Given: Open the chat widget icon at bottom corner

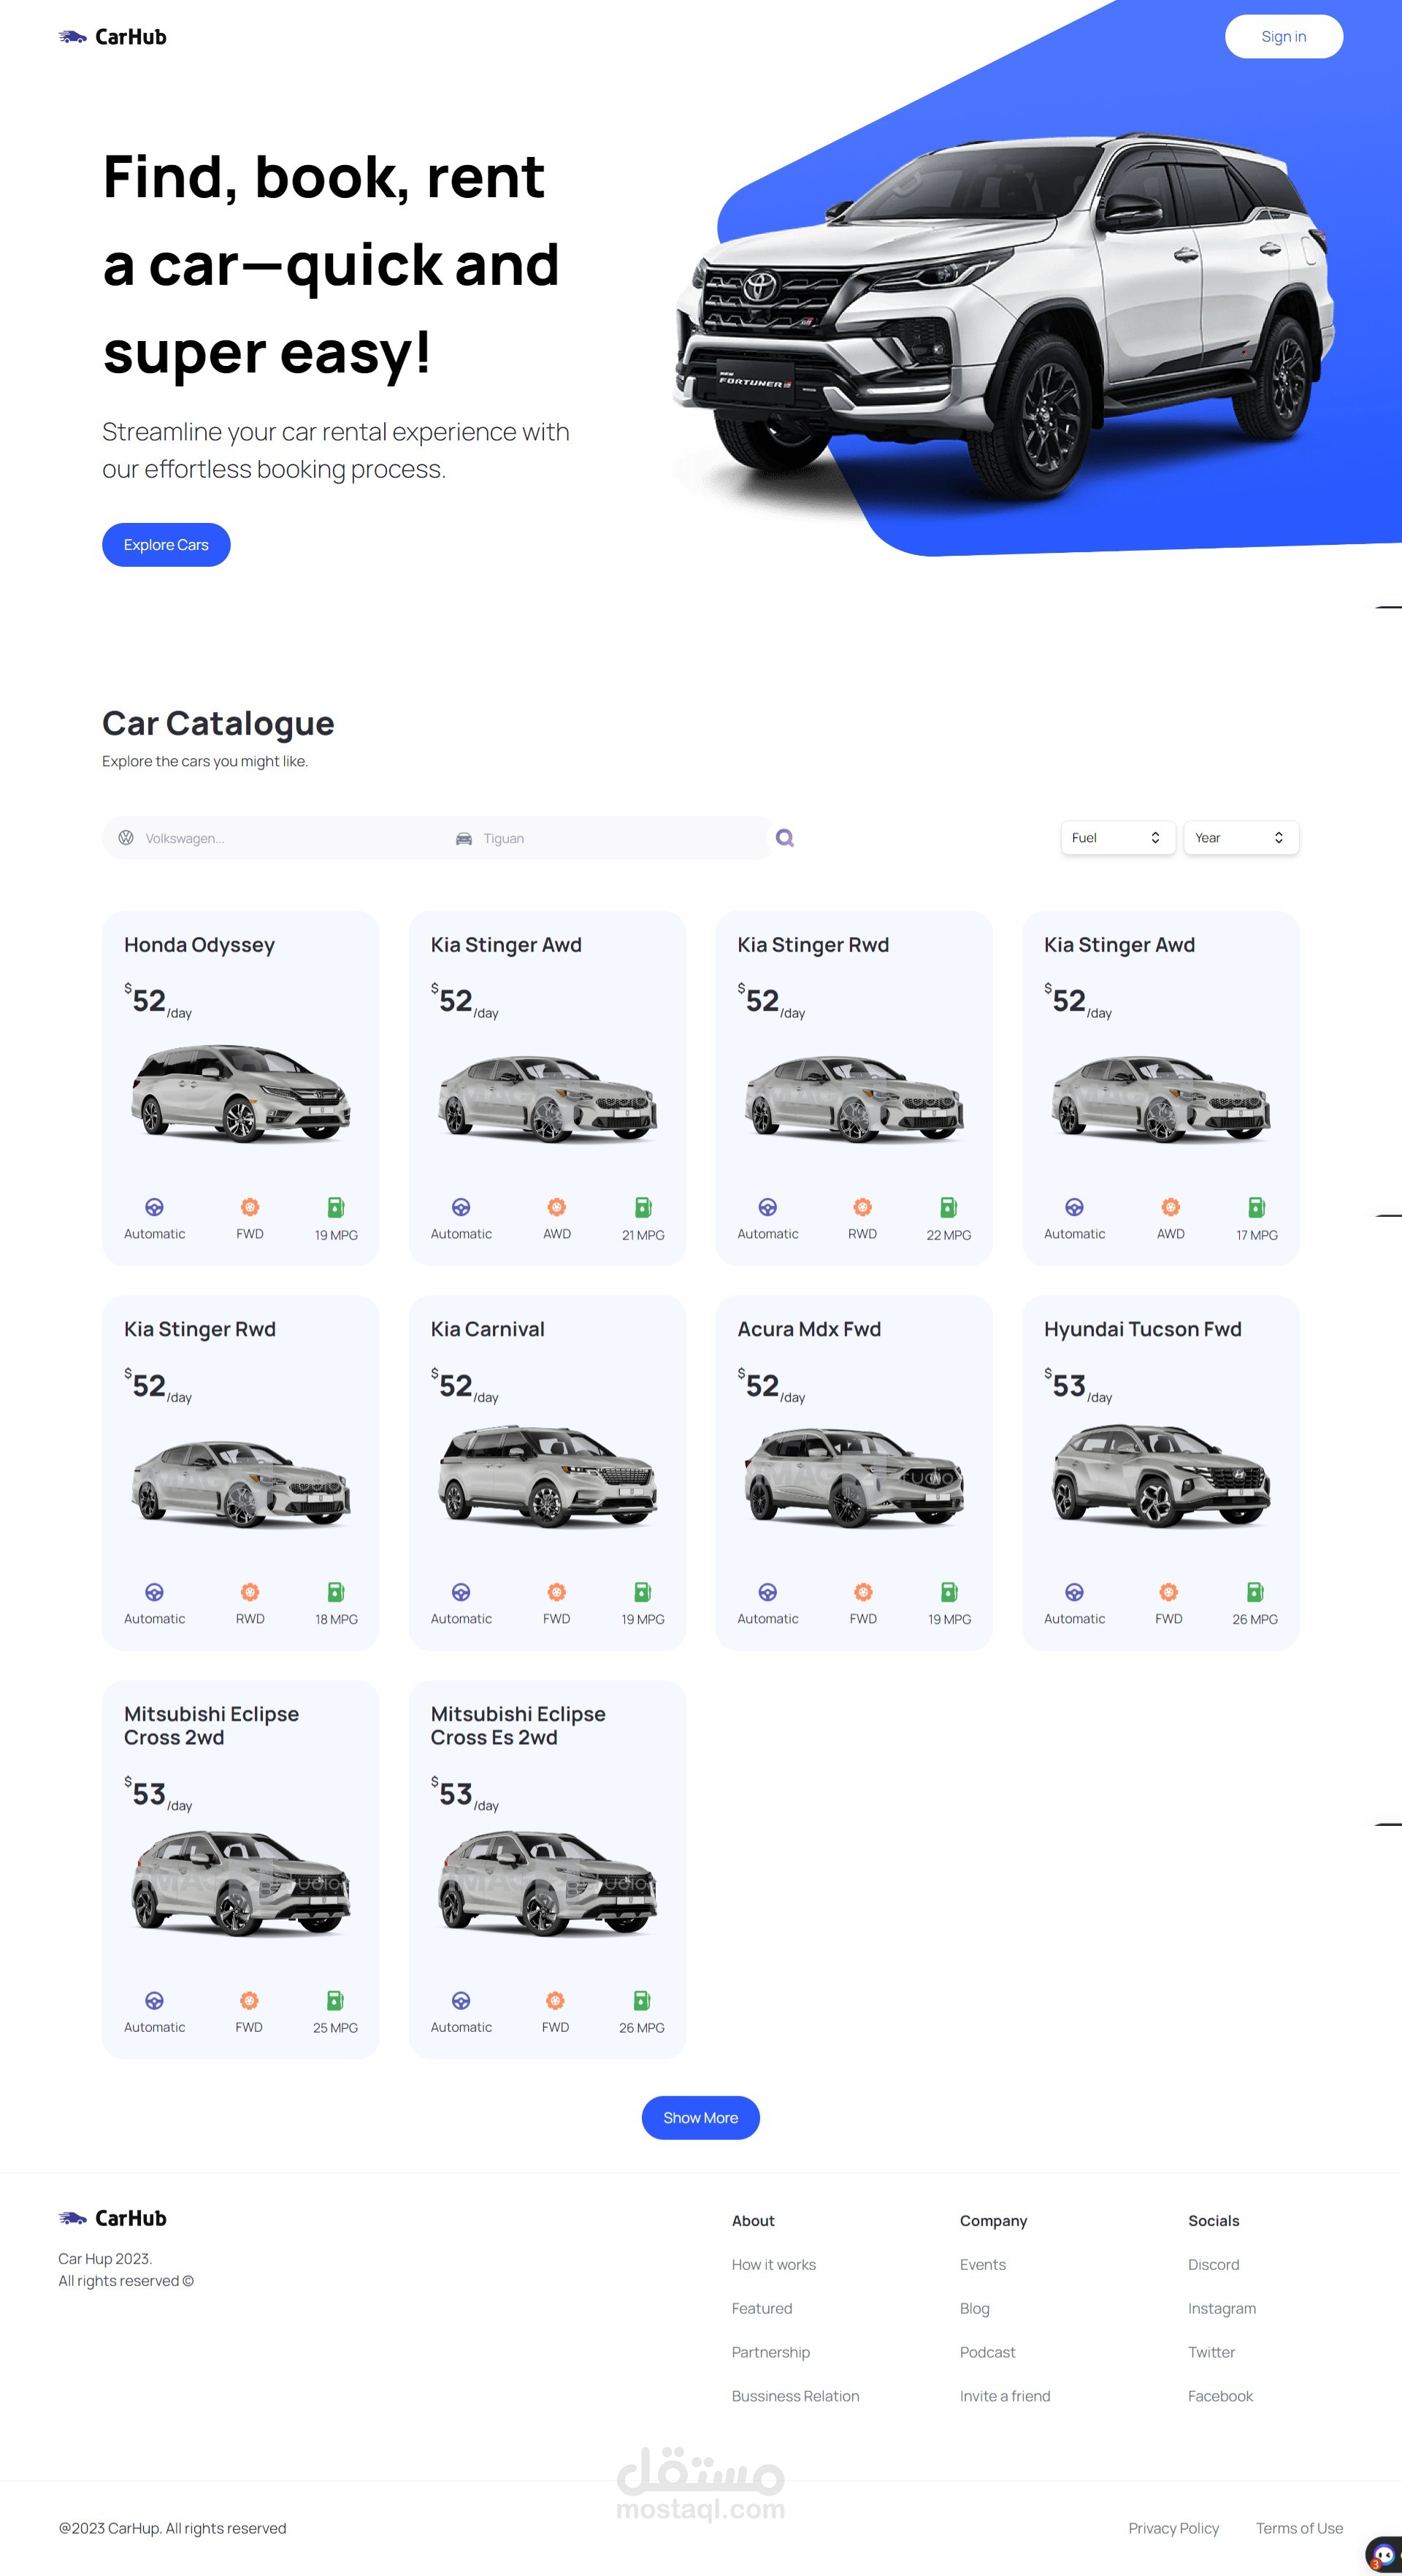Looking at the screenshot, I should click(x=1384, y=2554).
